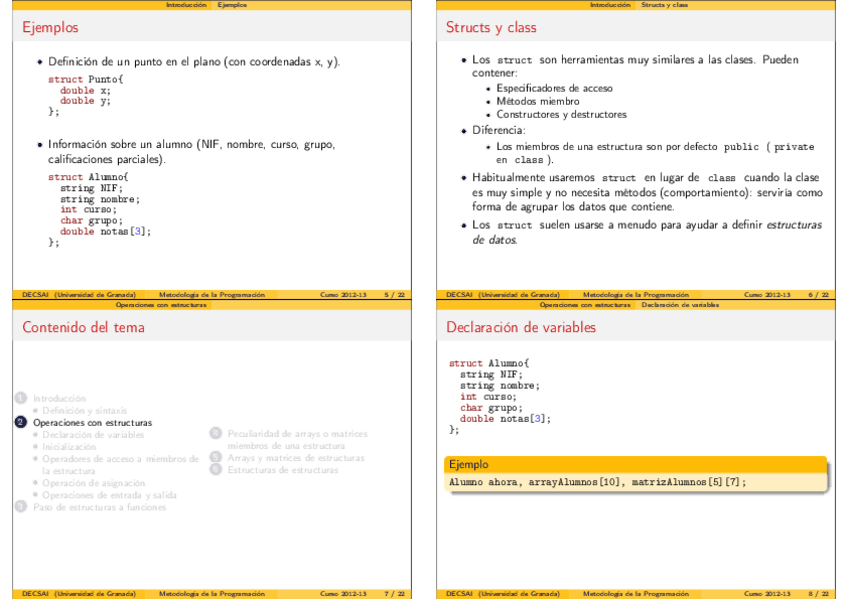Screen dimensions: 848x599
Task: Click the 'Ejemplos' slide title
Action: tap(50, 28)
